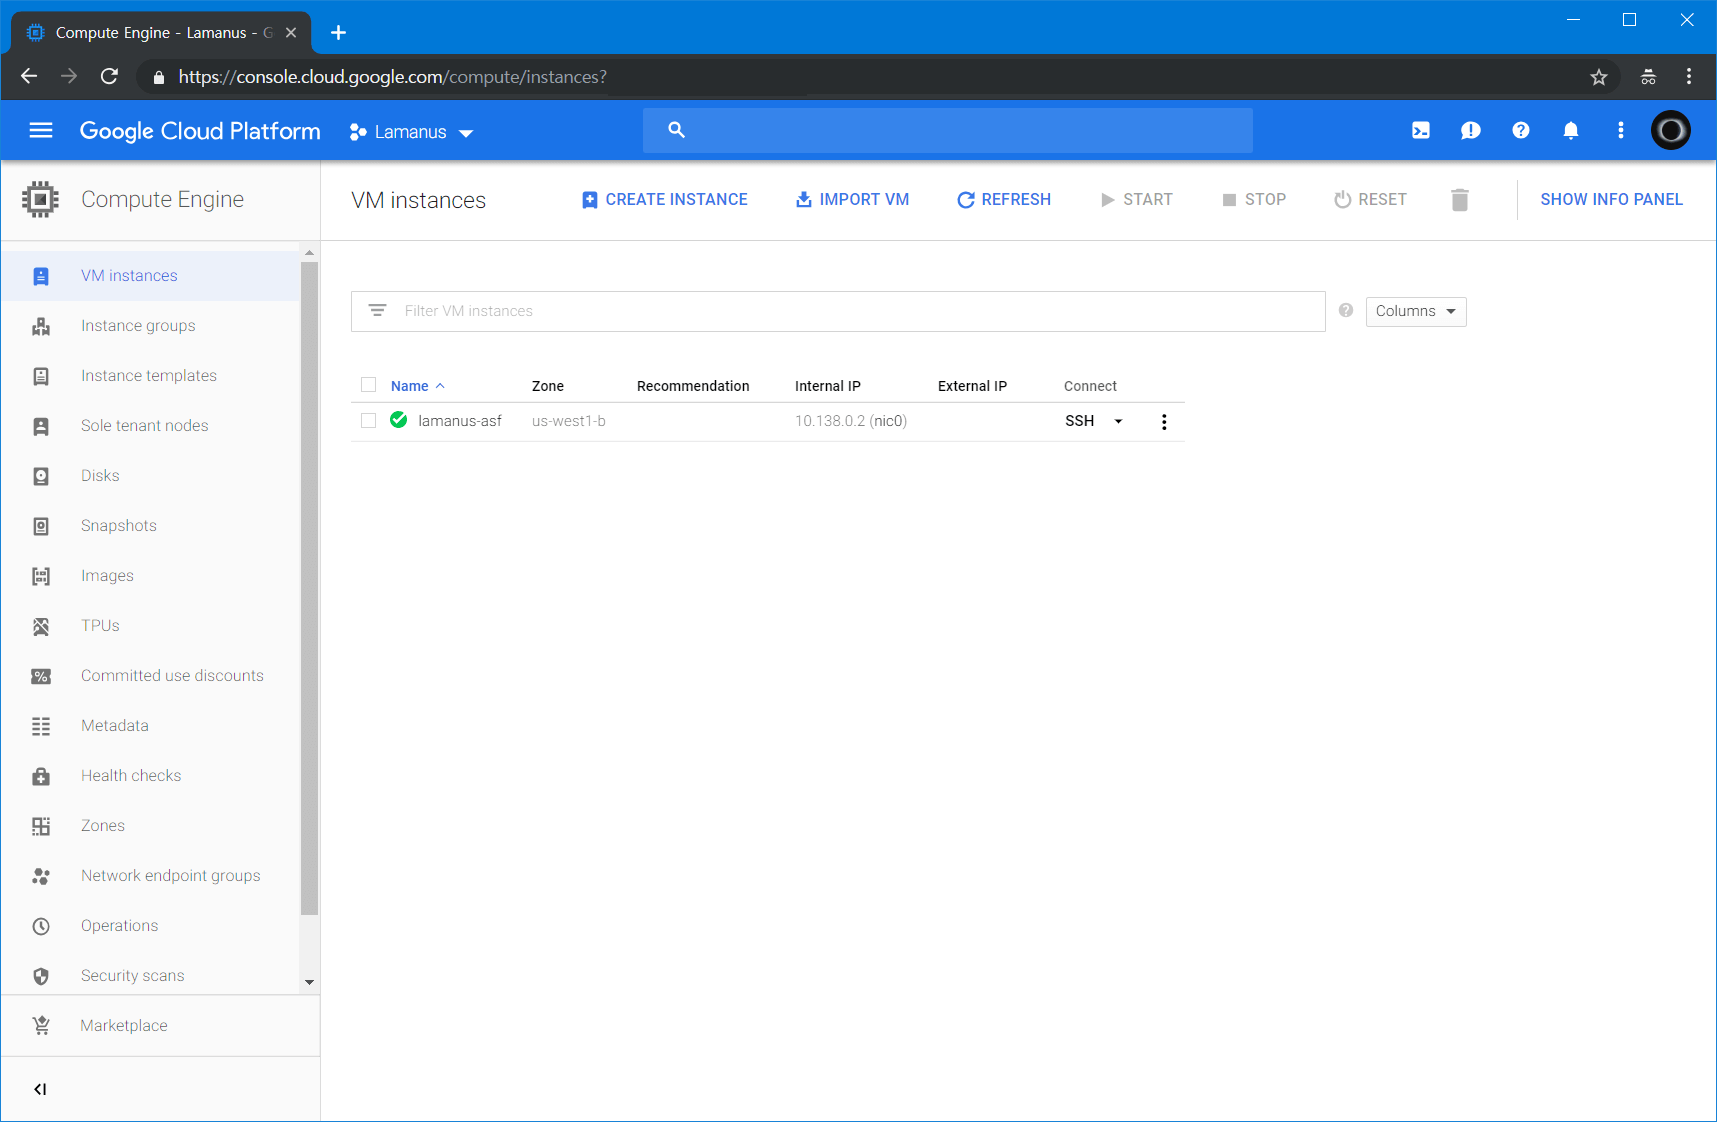Click the CREATE INSTANCE button
The width and height of the screenshot is (1717, 1122).
click(665, 200)
